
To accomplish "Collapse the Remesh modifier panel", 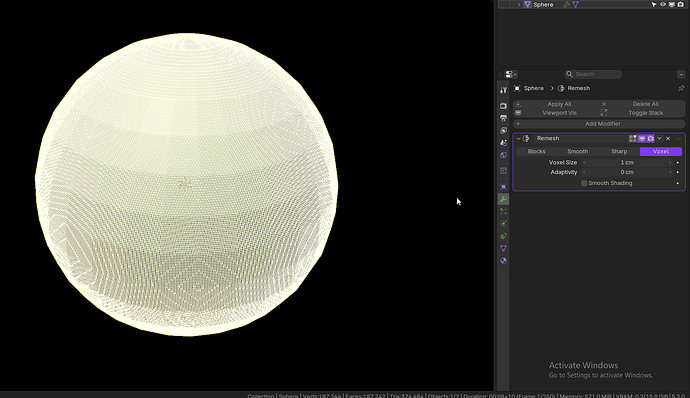I will pos(518,138).
